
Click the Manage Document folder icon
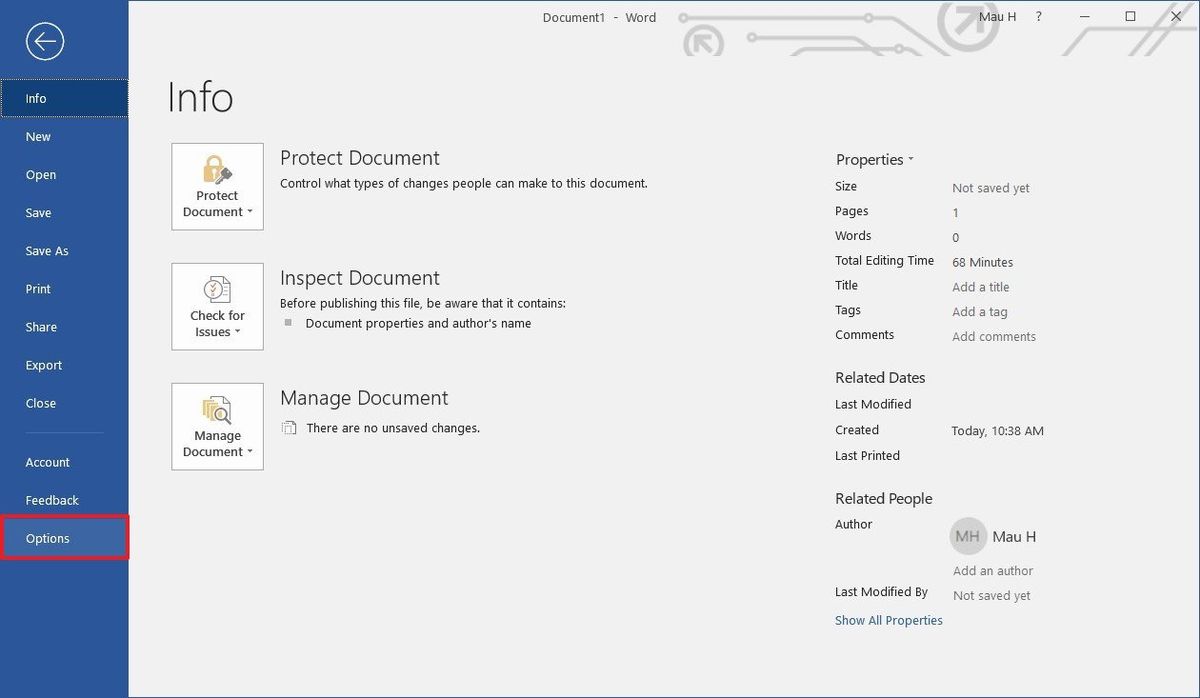217,410
